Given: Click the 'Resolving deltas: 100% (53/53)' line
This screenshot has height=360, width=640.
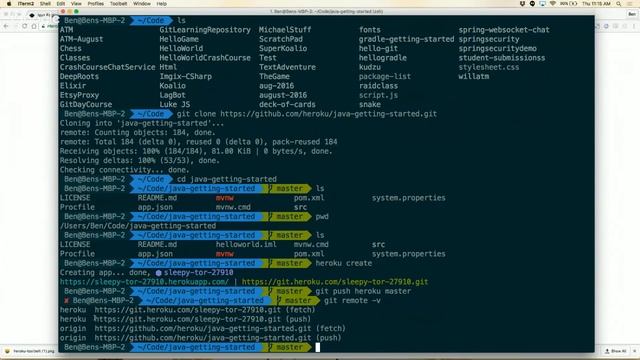Looking at the screenshot, I should [x=140, y=161].
